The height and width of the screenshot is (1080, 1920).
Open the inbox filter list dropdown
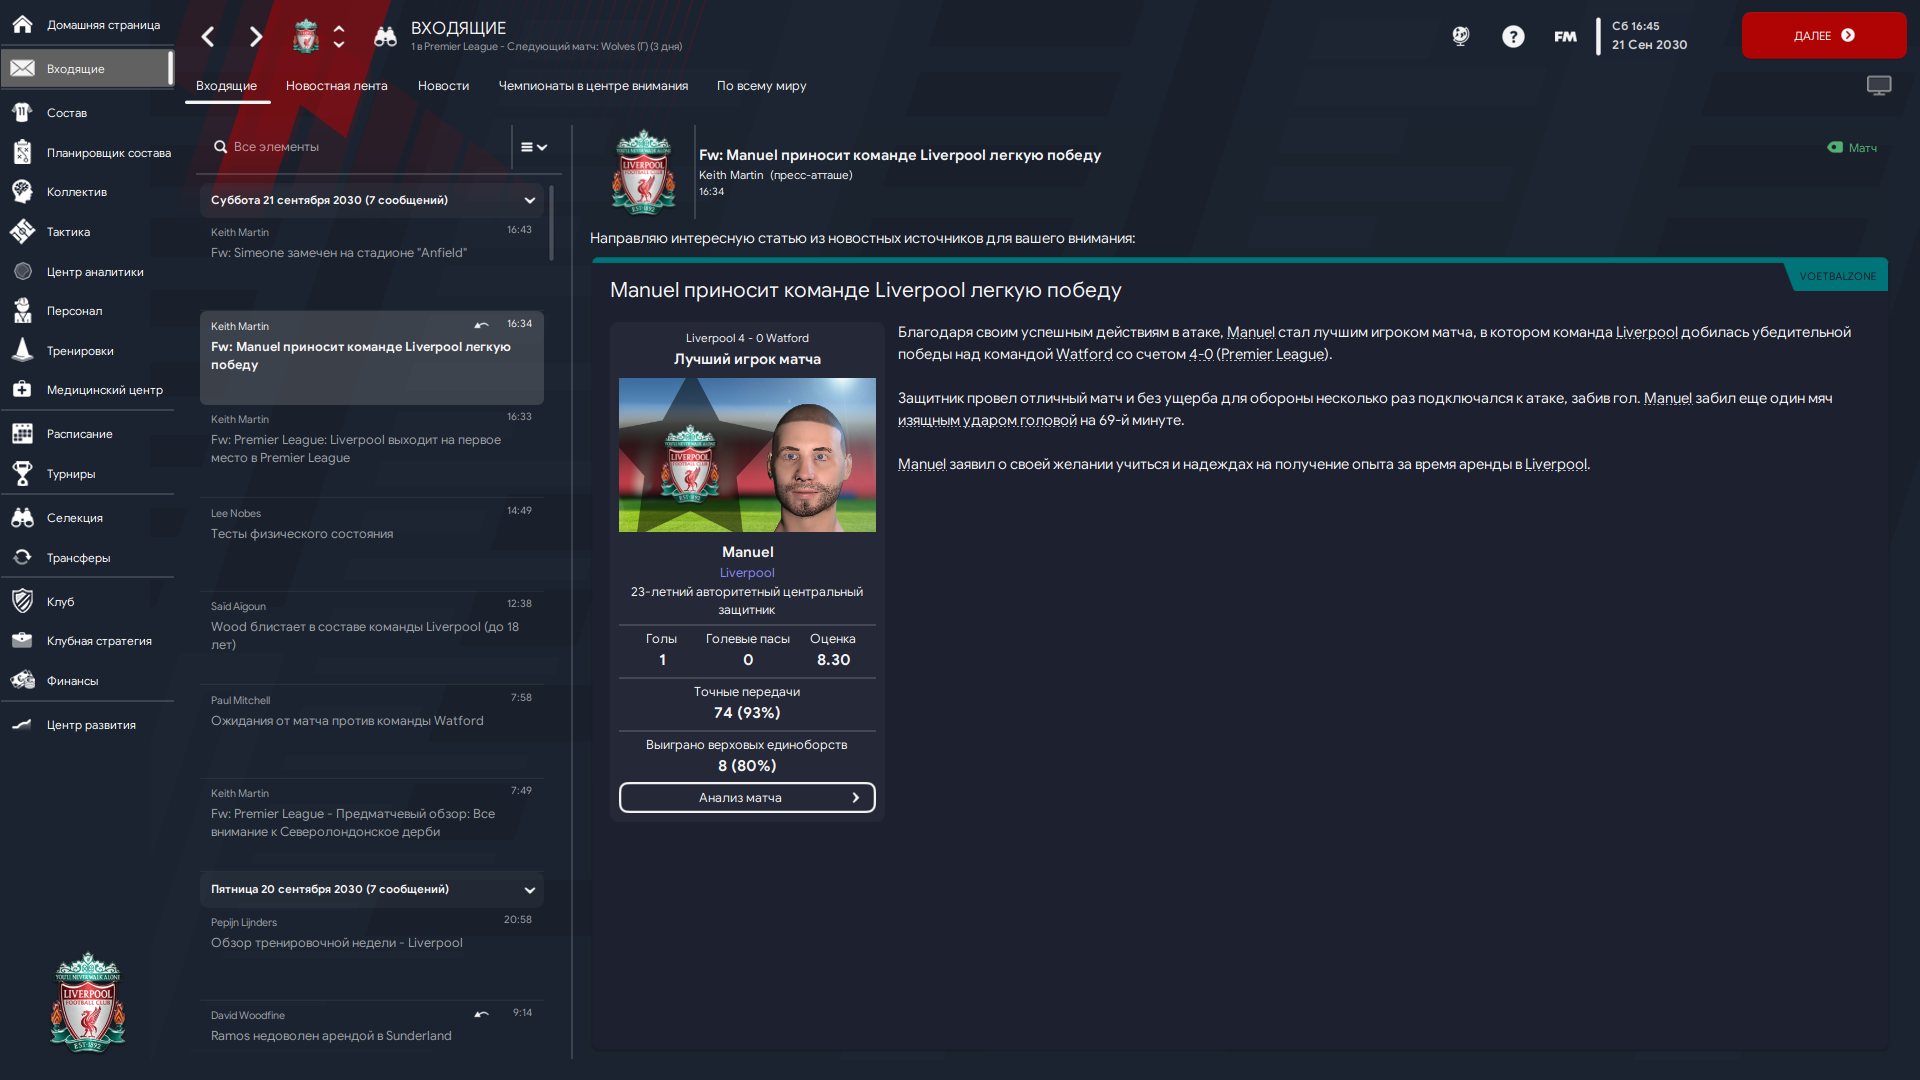click(534, 147)
